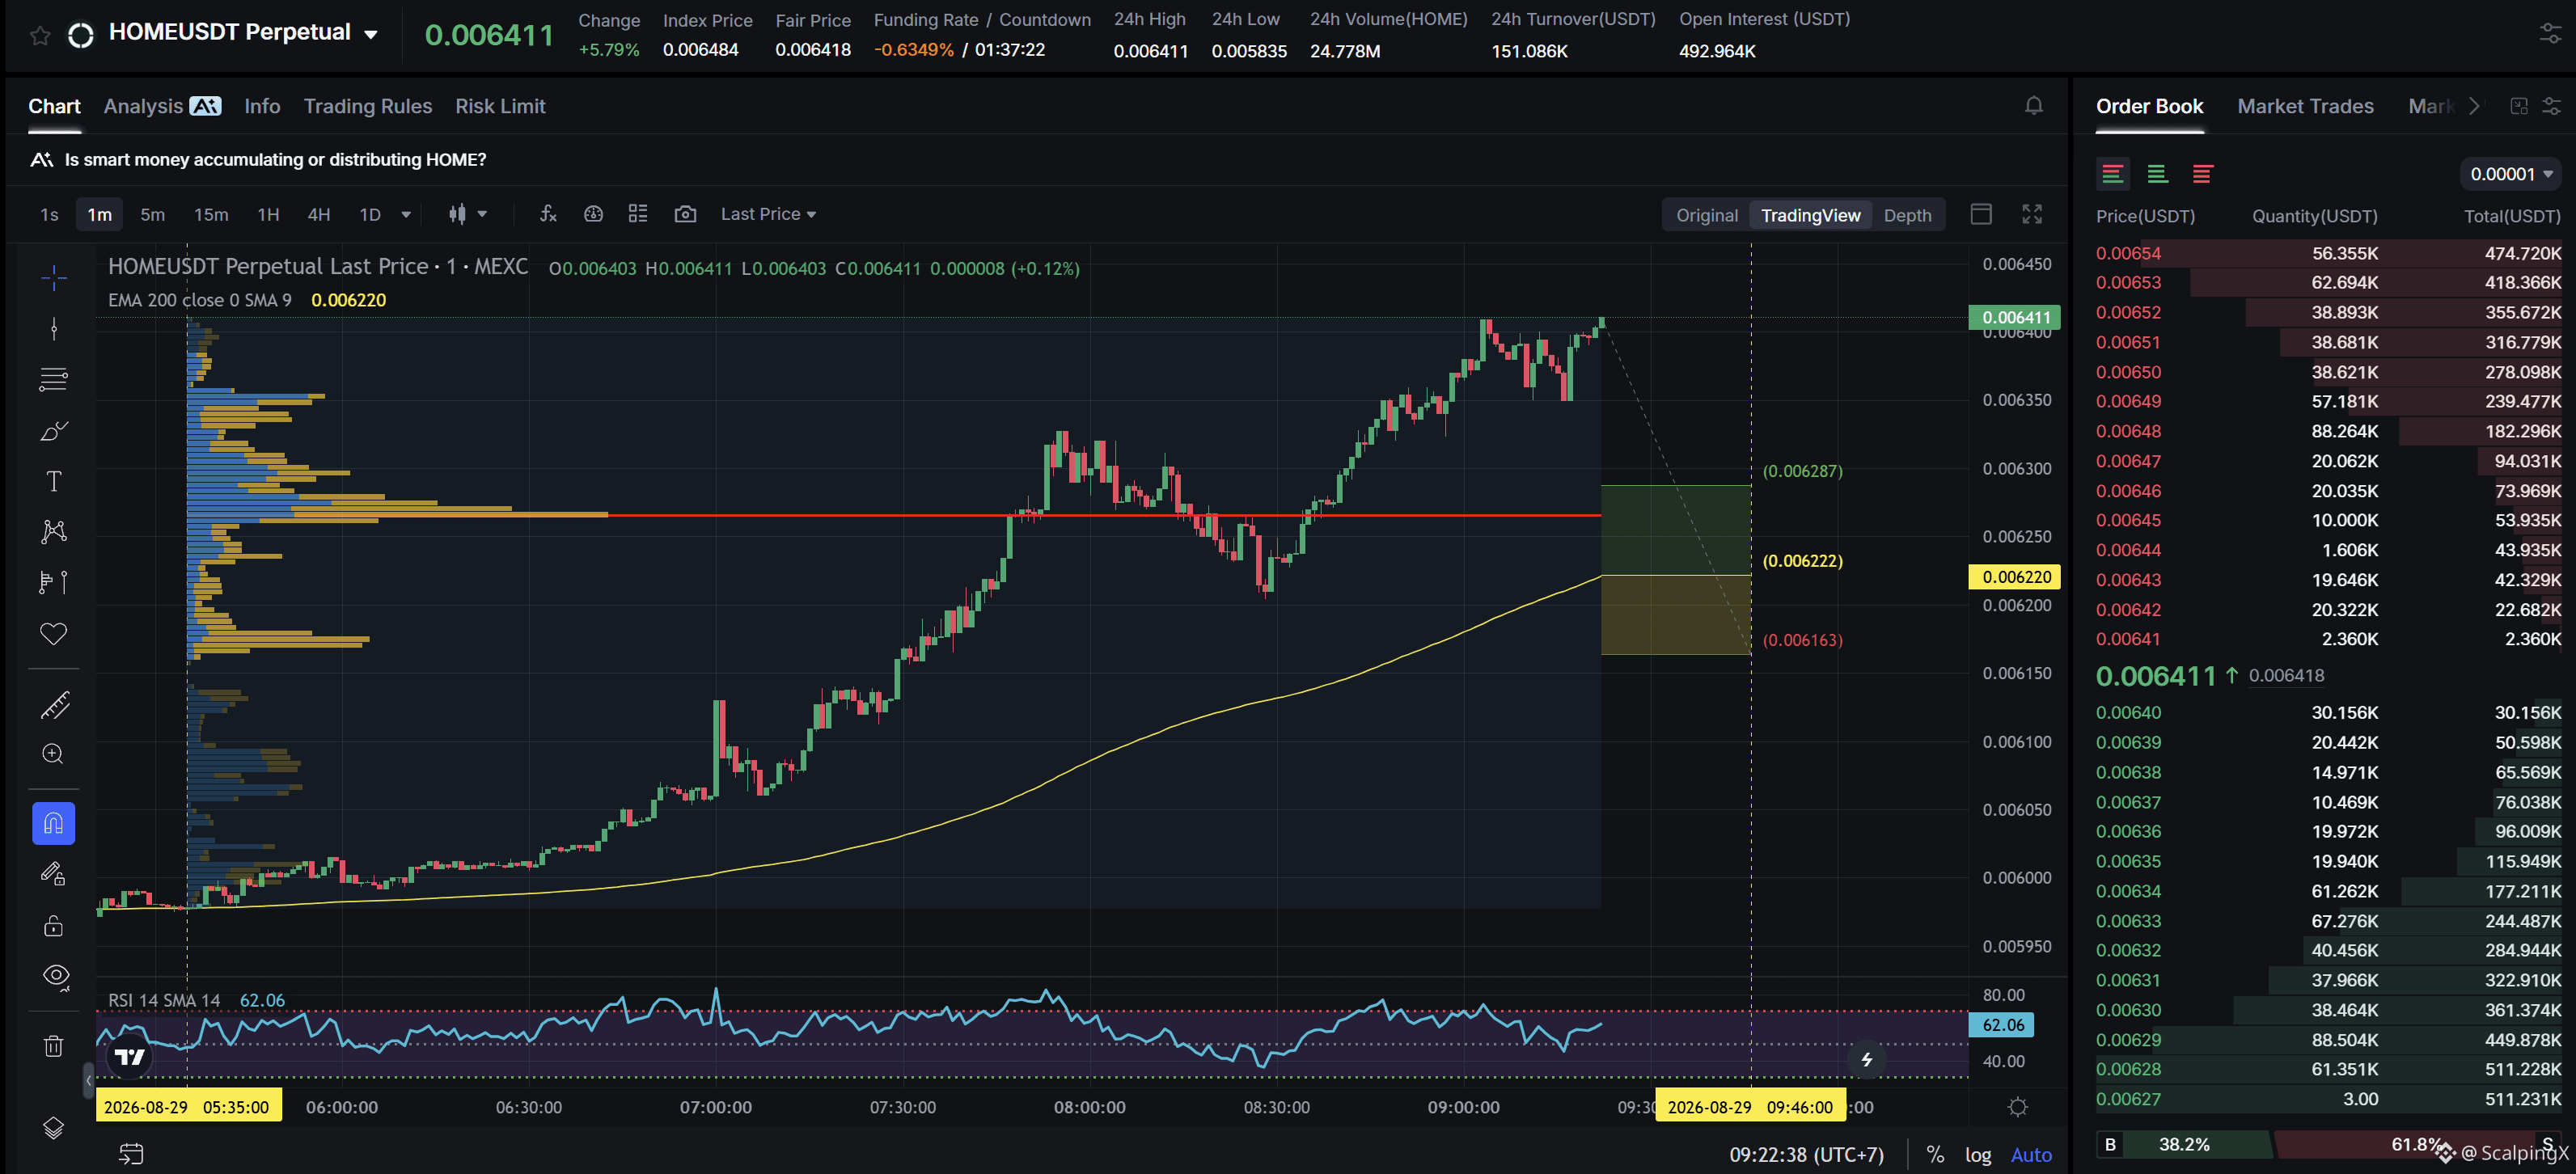Select the trend line drawing tool
This screenshot has width=2576, height=1174.
click(54, 328)
